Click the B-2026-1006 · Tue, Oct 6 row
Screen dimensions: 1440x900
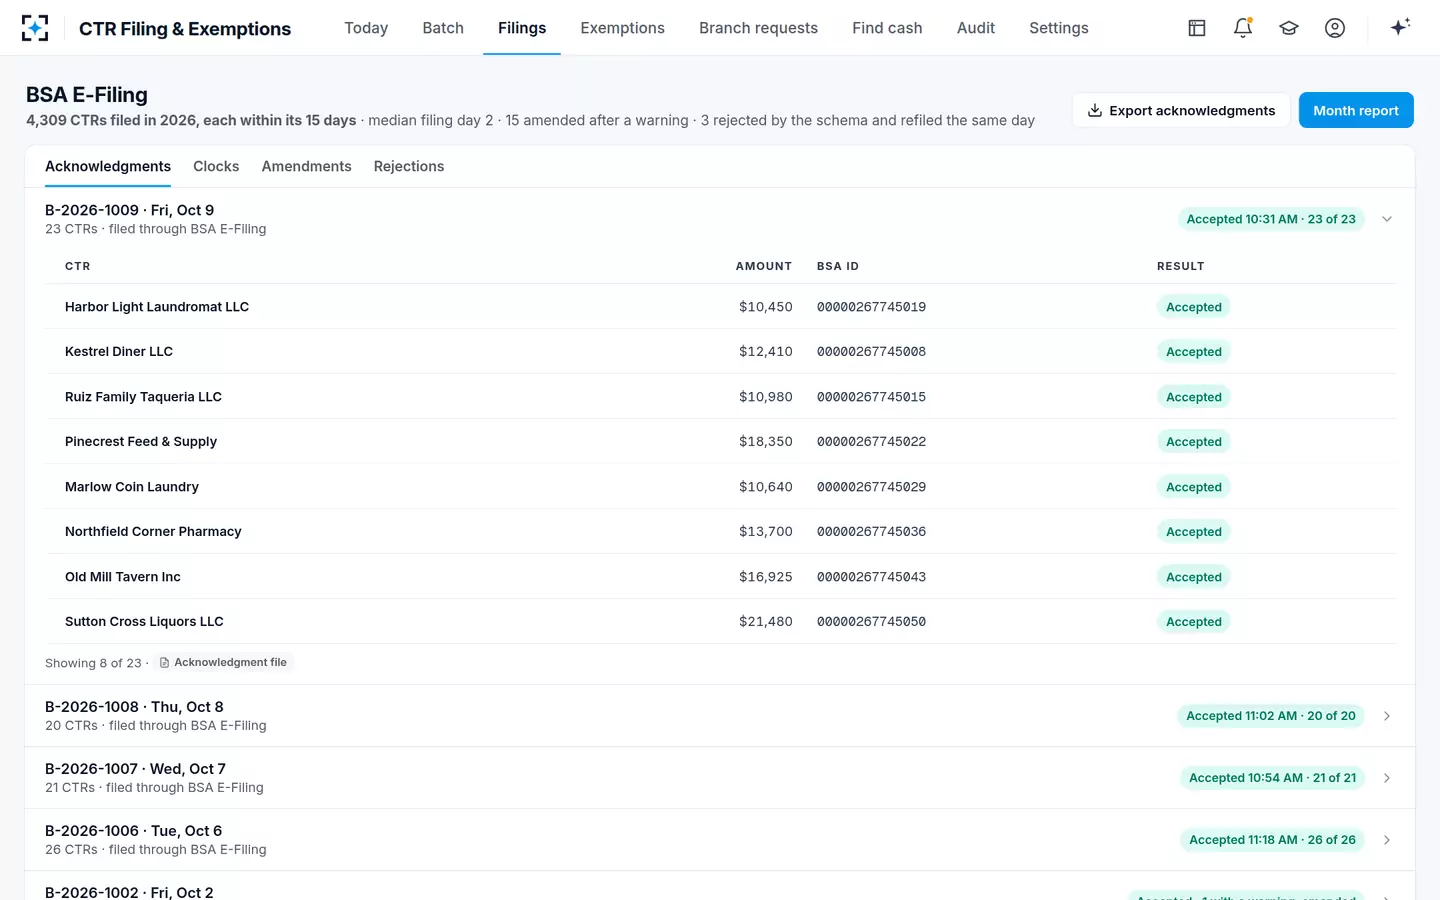tap(720, 840)
